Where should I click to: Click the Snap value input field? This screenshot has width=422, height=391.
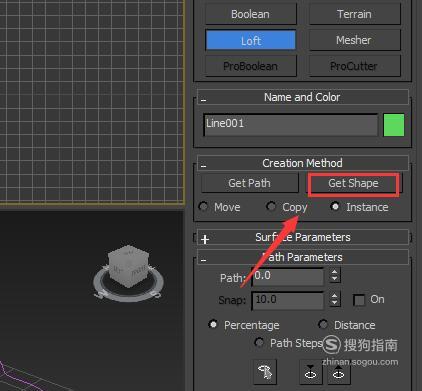[x=288, y=300]
